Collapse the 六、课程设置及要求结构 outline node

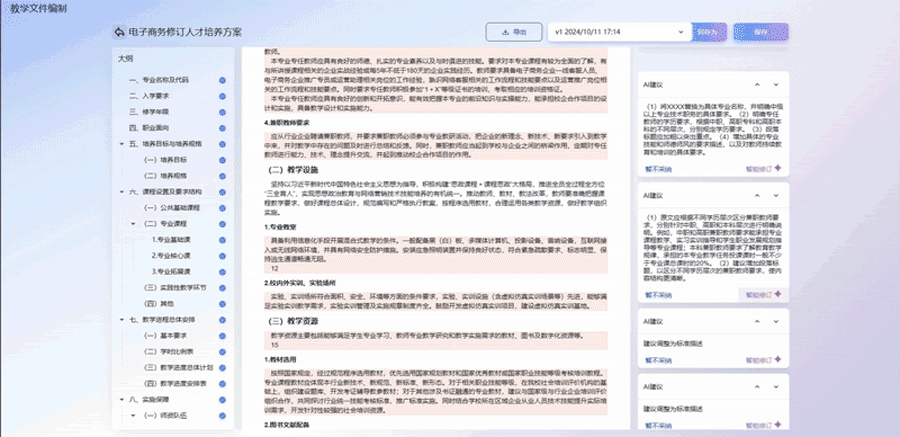[x=121, y=192]
